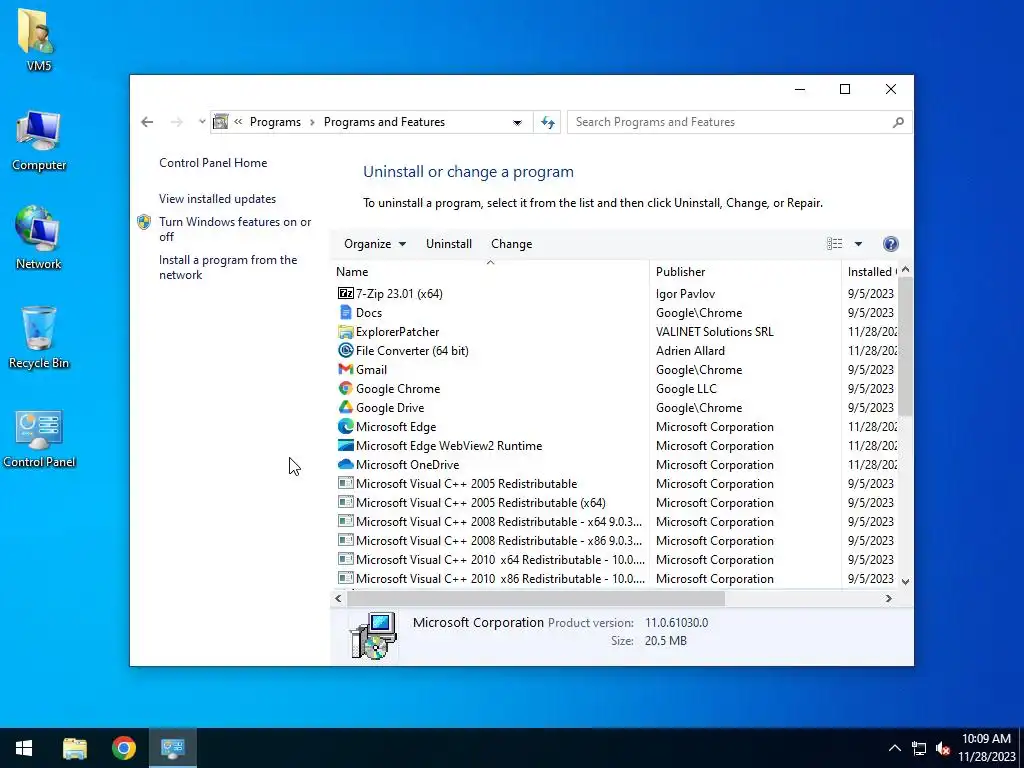Launch Chrome from the taskbar
Screen dimensions: 1024x768
point(123,748)
